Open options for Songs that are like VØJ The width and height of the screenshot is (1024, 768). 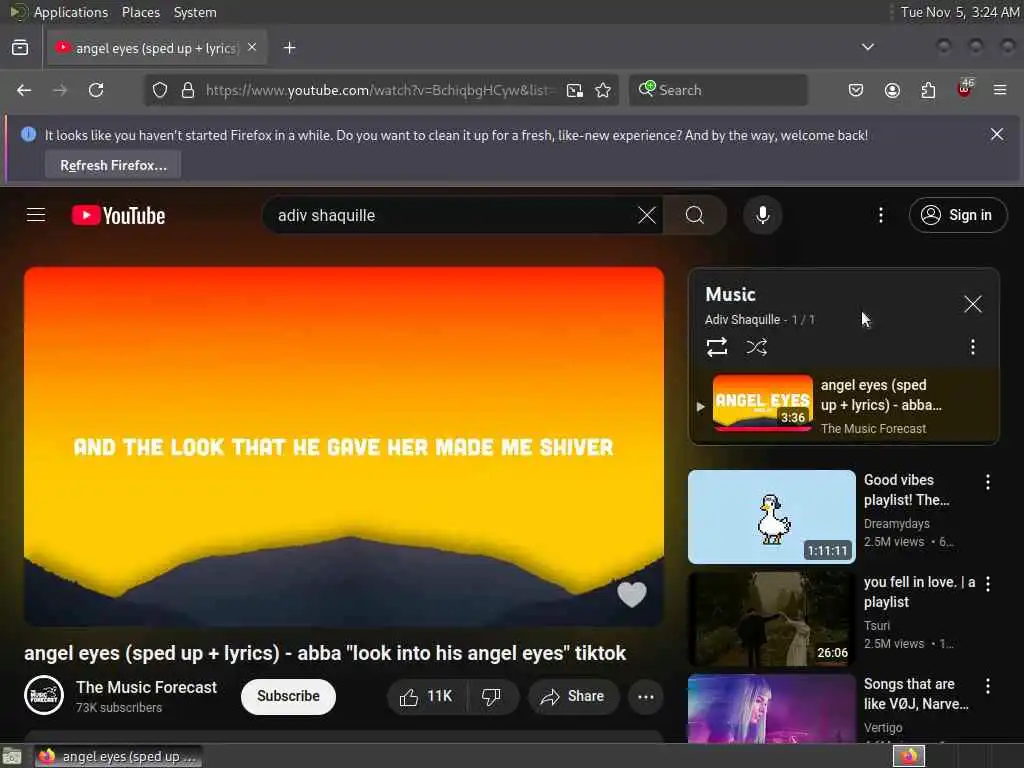tap(987, 686)
